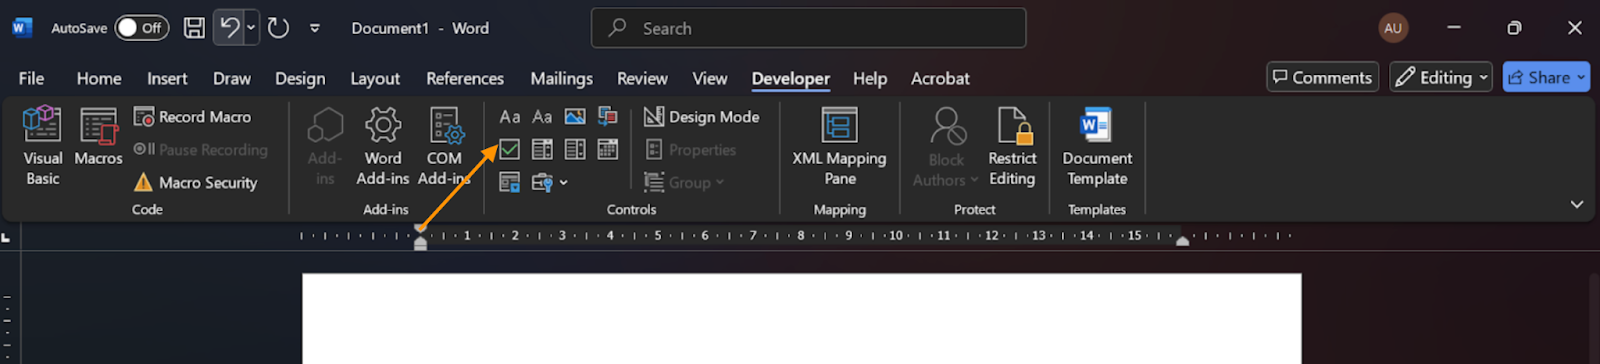Expand the Legacy Tools dropdown arrow
The image size is (1600, 364).
564,182
